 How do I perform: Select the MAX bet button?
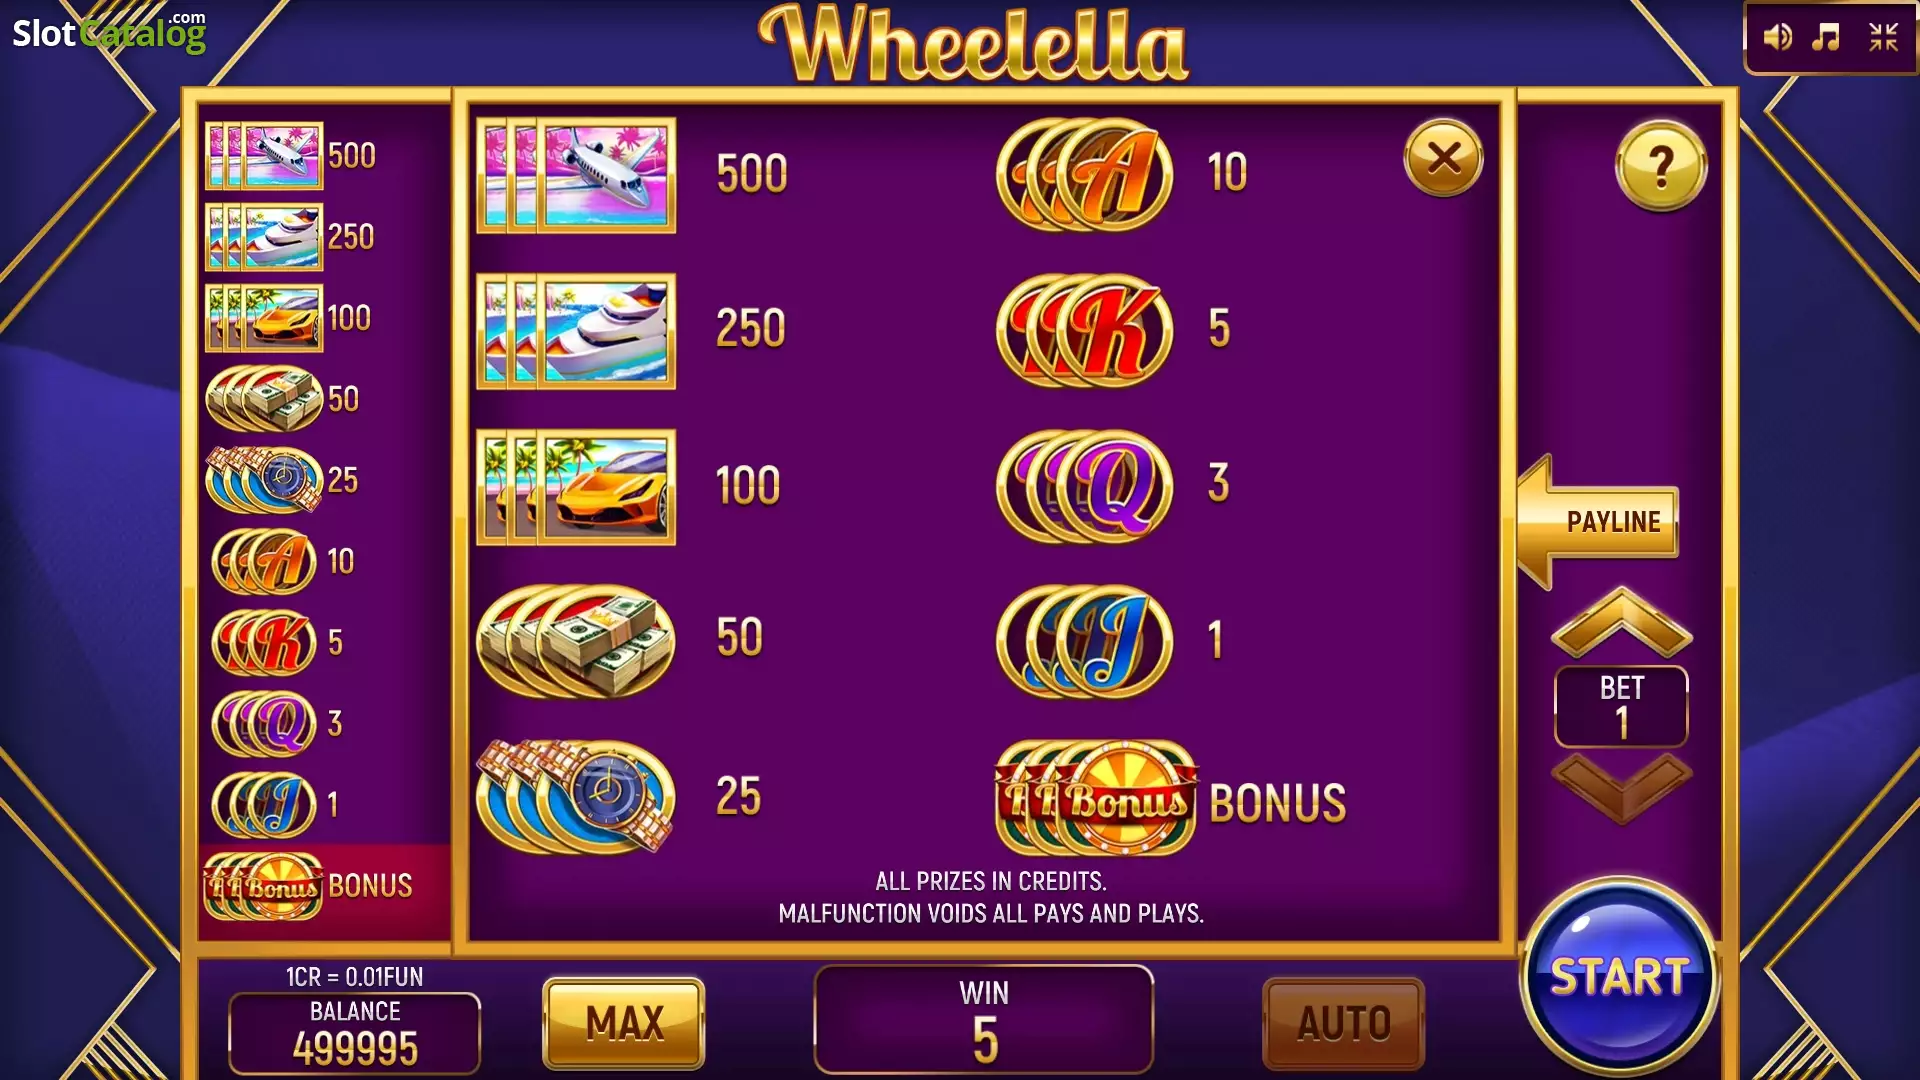click(x=624, y=1023)
